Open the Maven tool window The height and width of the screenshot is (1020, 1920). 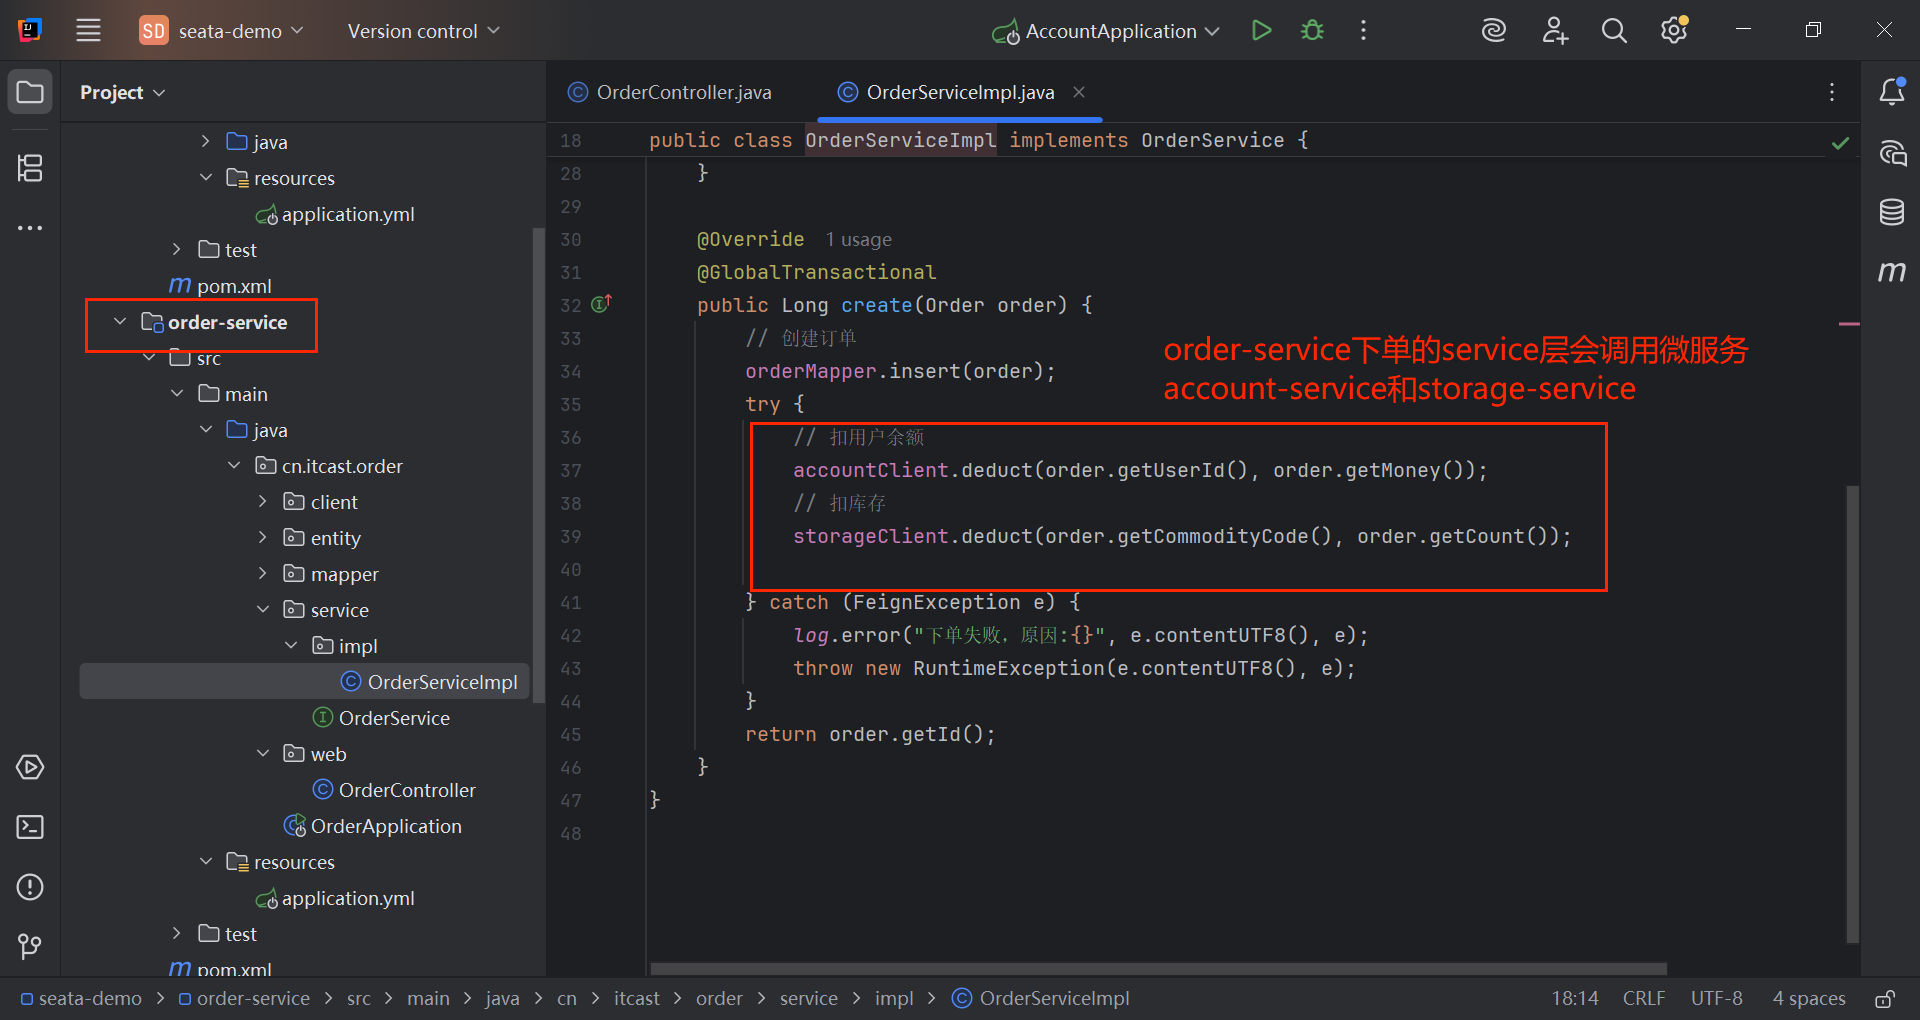click(1892, 271)
